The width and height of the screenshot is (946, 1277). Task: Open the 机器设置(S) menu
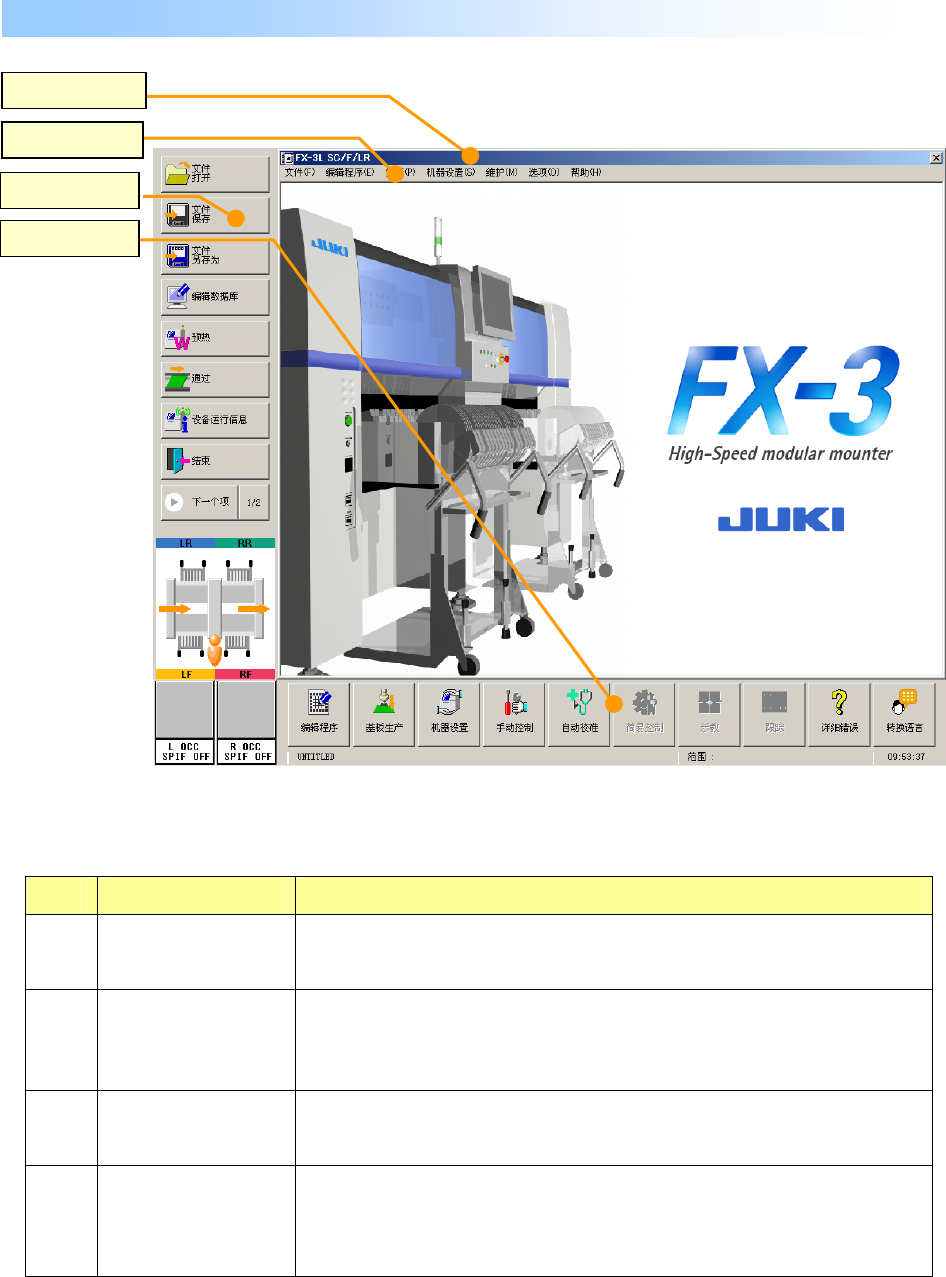(450, 172)
